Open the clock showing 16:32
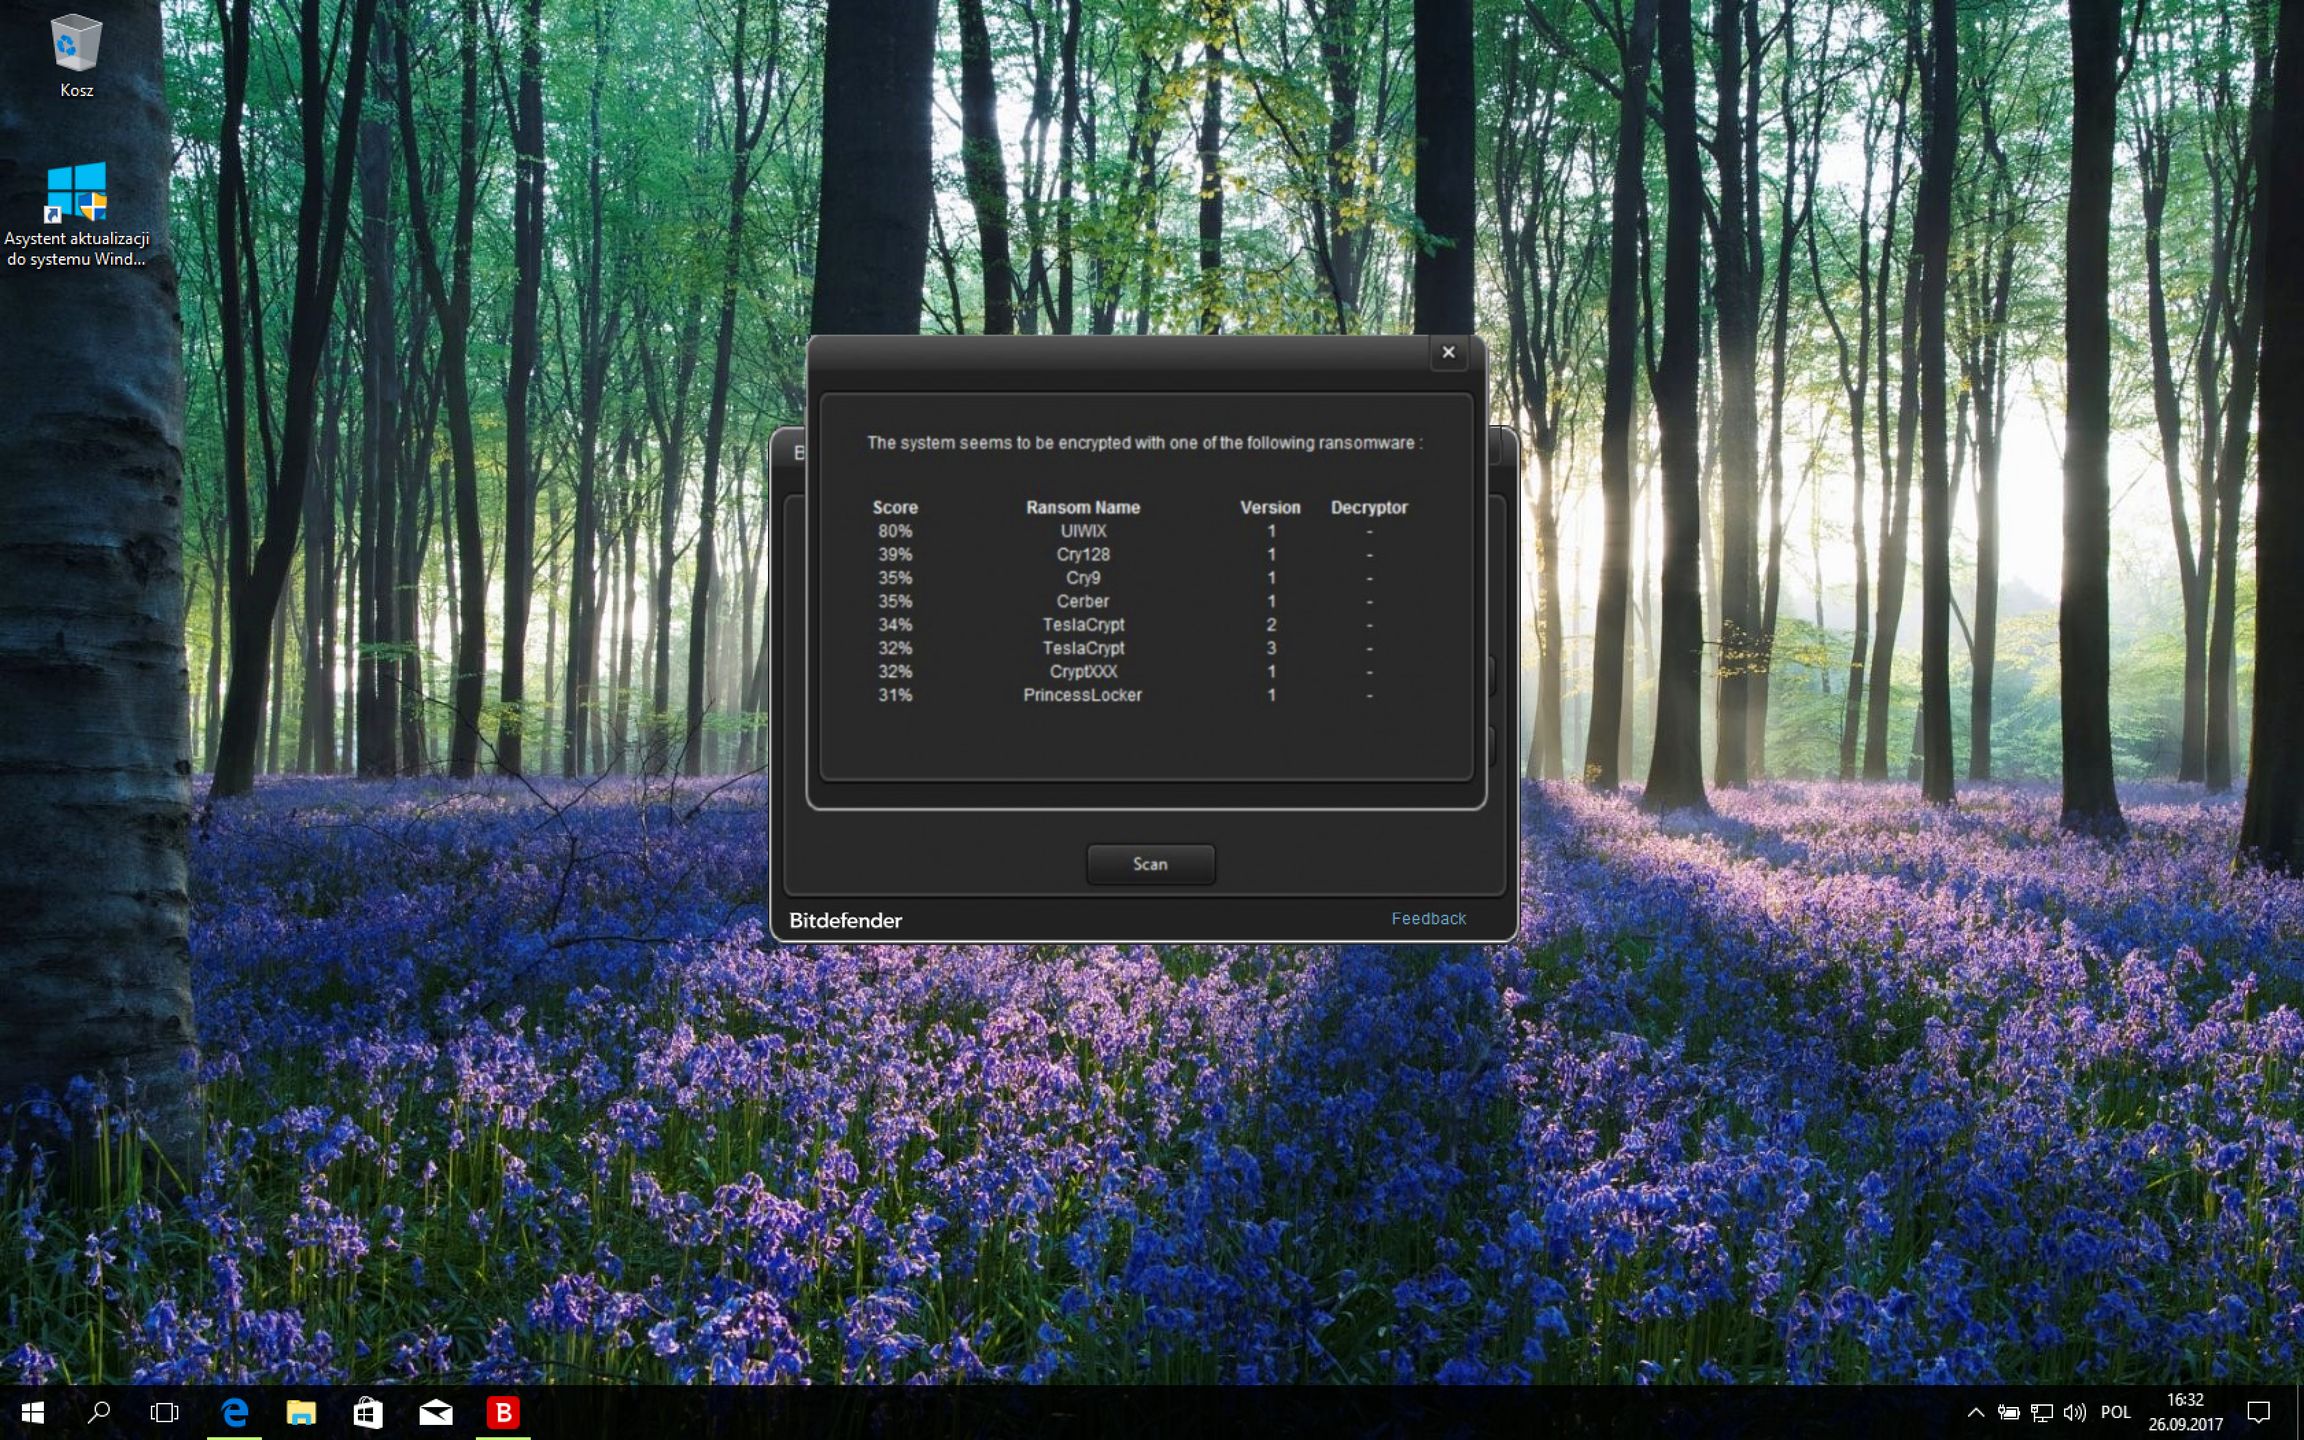This screenshot has height=1440, width=2304. point(2186,1412)
